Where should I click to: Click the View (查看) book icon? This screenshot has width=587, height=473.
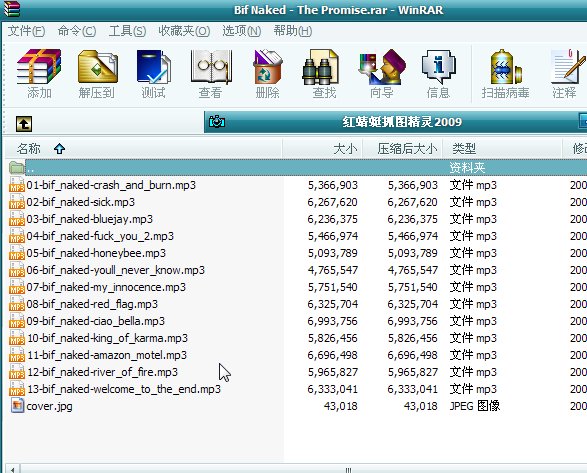[x=211, y=67]
